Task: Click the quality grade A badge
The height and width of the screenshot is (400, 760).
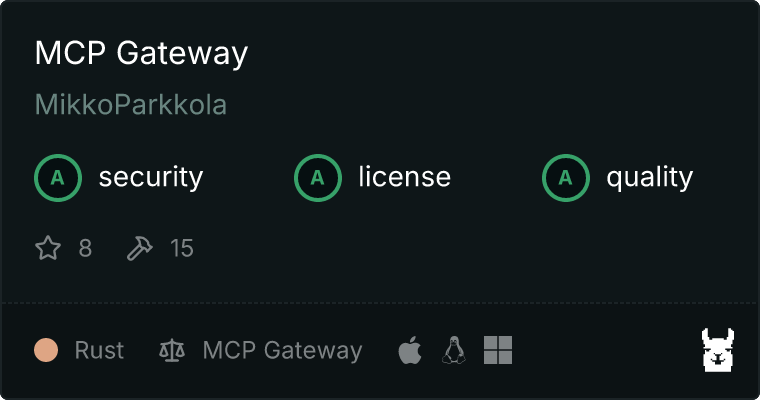Action: 566,178
